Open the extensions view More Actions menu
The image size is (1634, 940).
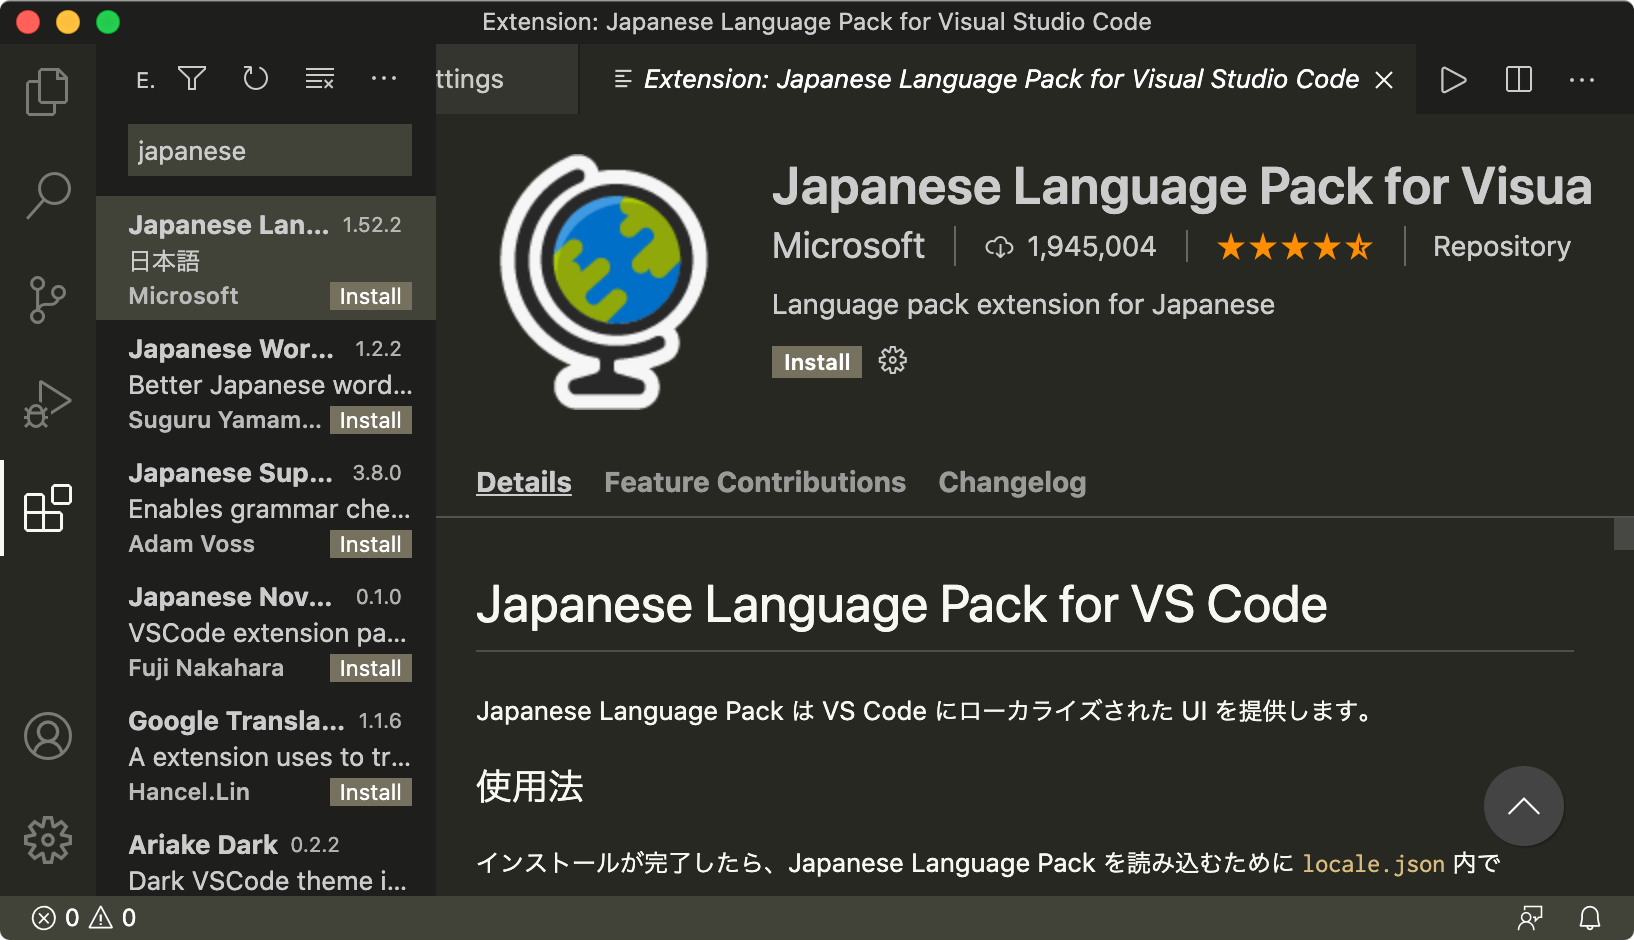(x=384, y=78)
